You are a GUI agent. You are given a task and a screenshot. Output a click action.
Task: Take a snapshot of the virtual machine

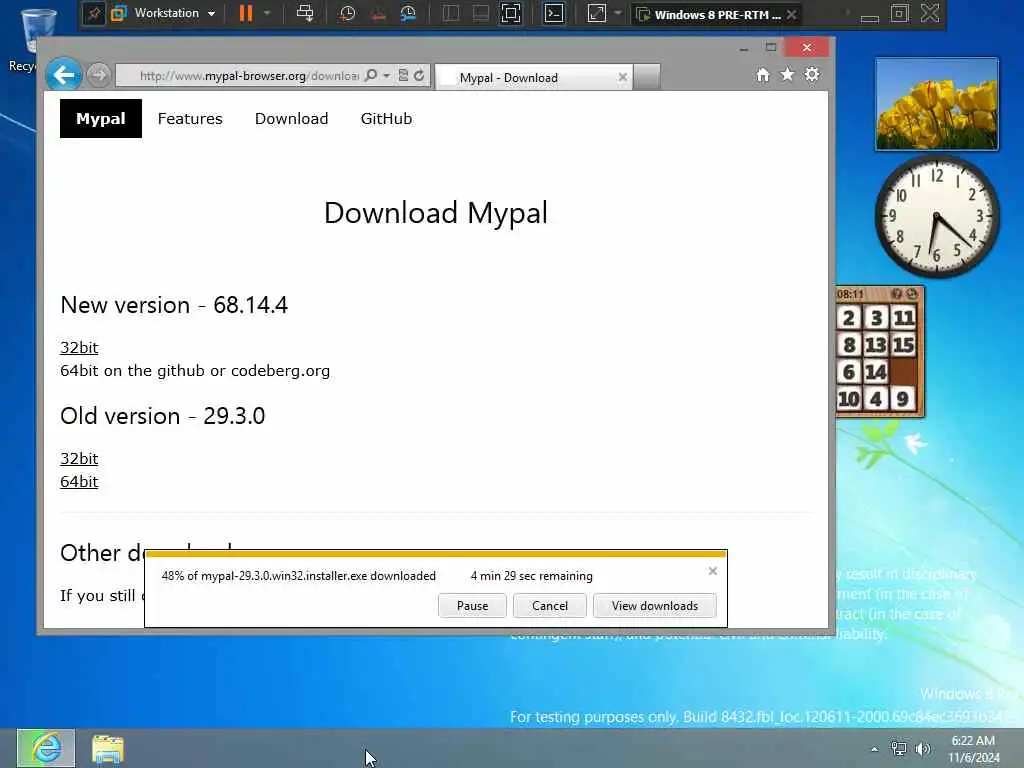click(347, 13)
